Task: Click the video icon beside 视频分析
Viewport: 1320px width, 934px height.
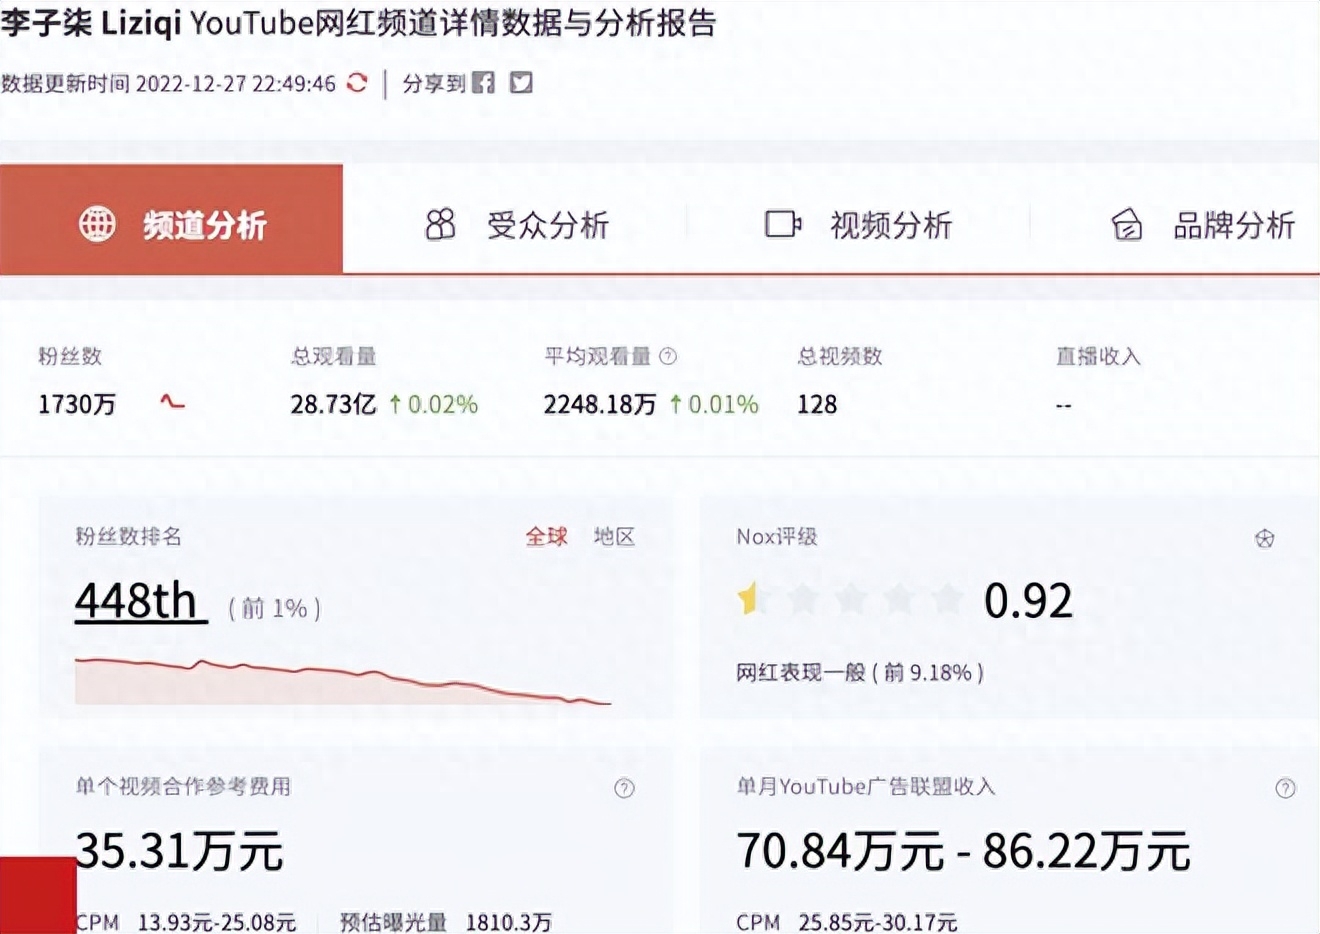Action: coord(783,224)
